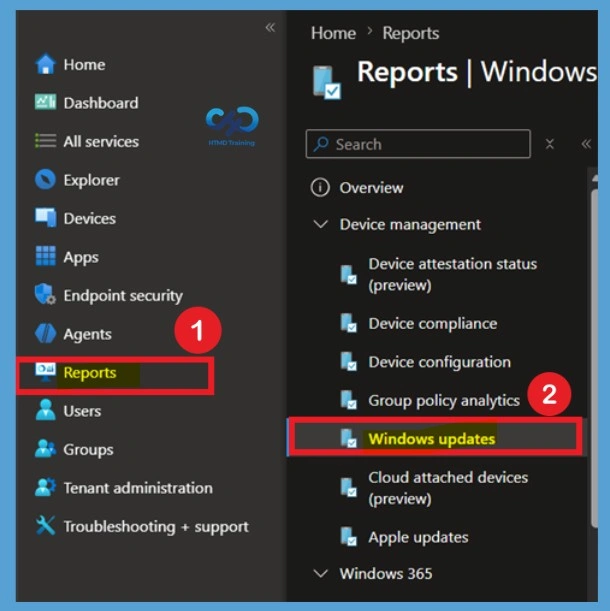Open Device attestation status (preview) report

point(453,274)
